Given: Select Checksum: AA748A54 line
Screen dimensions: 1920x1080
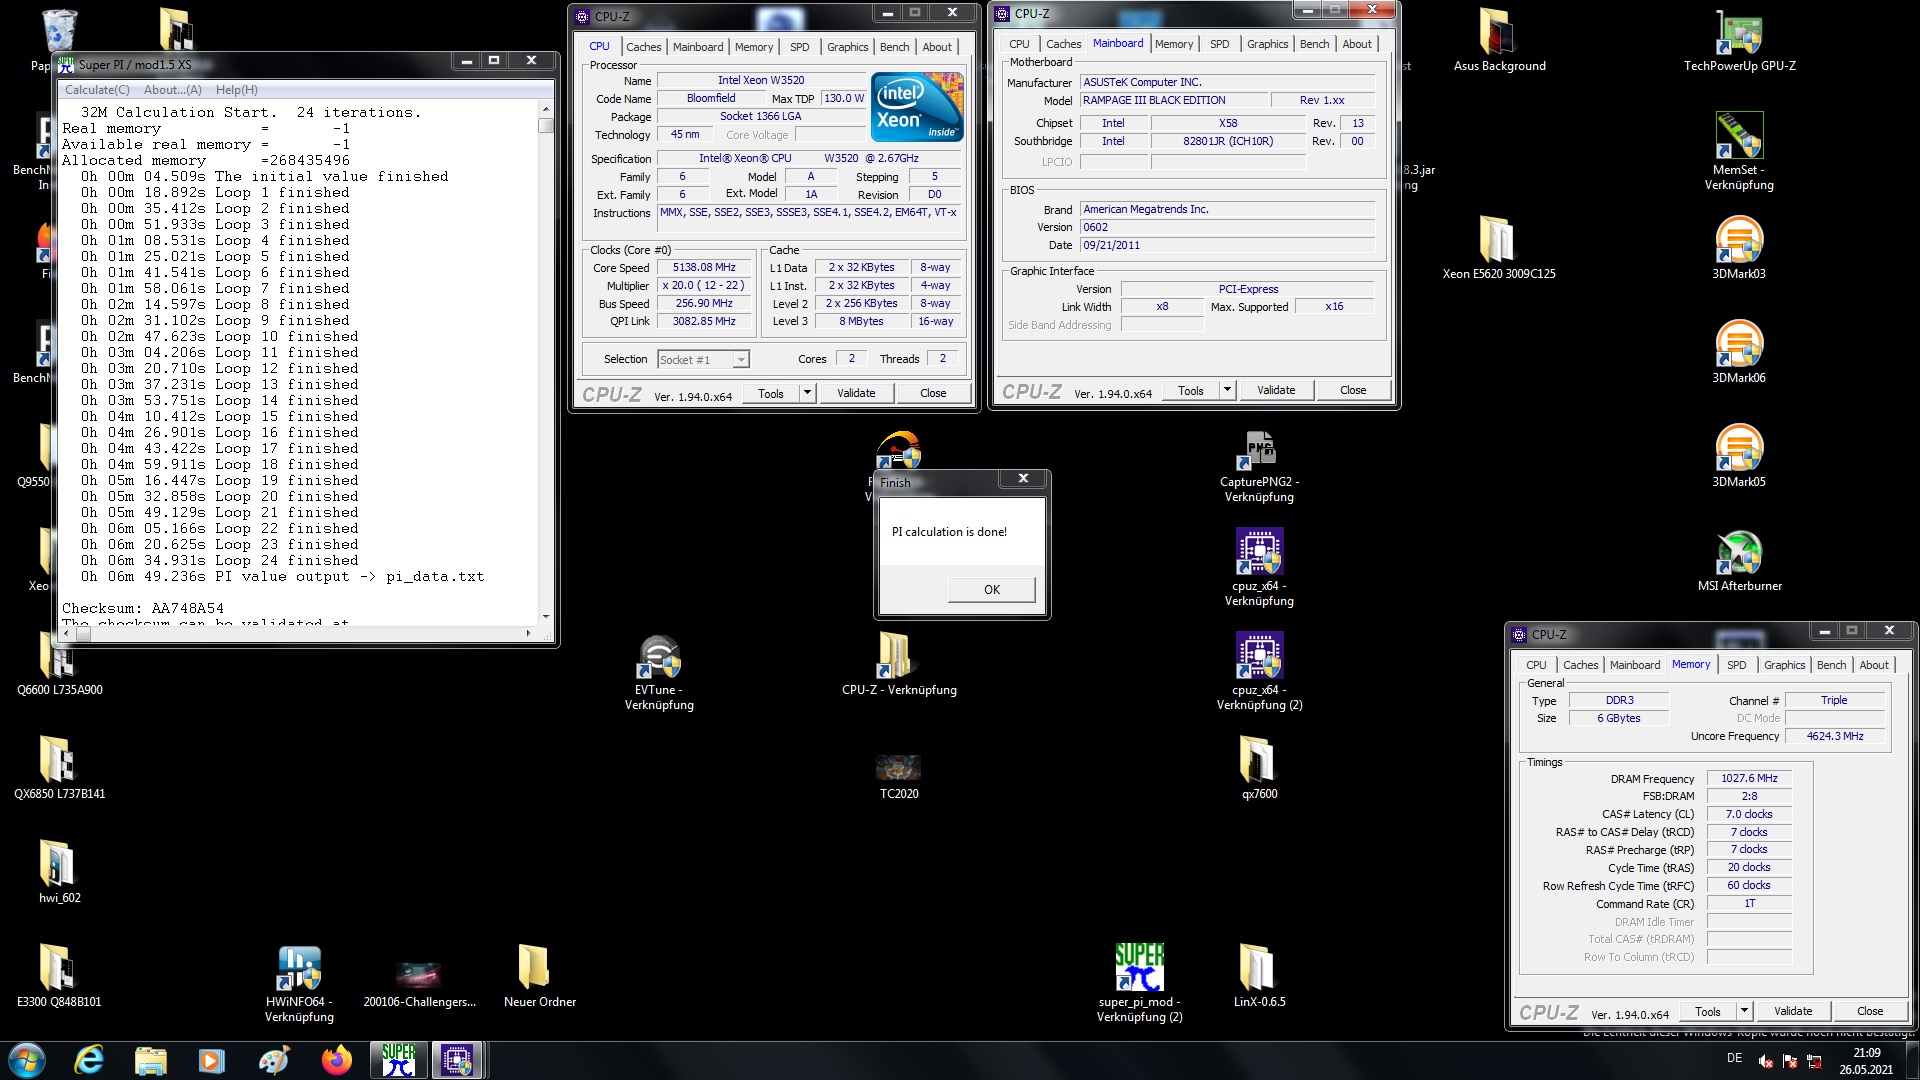Looking at the screenshot, I should [x=143, y=608].
